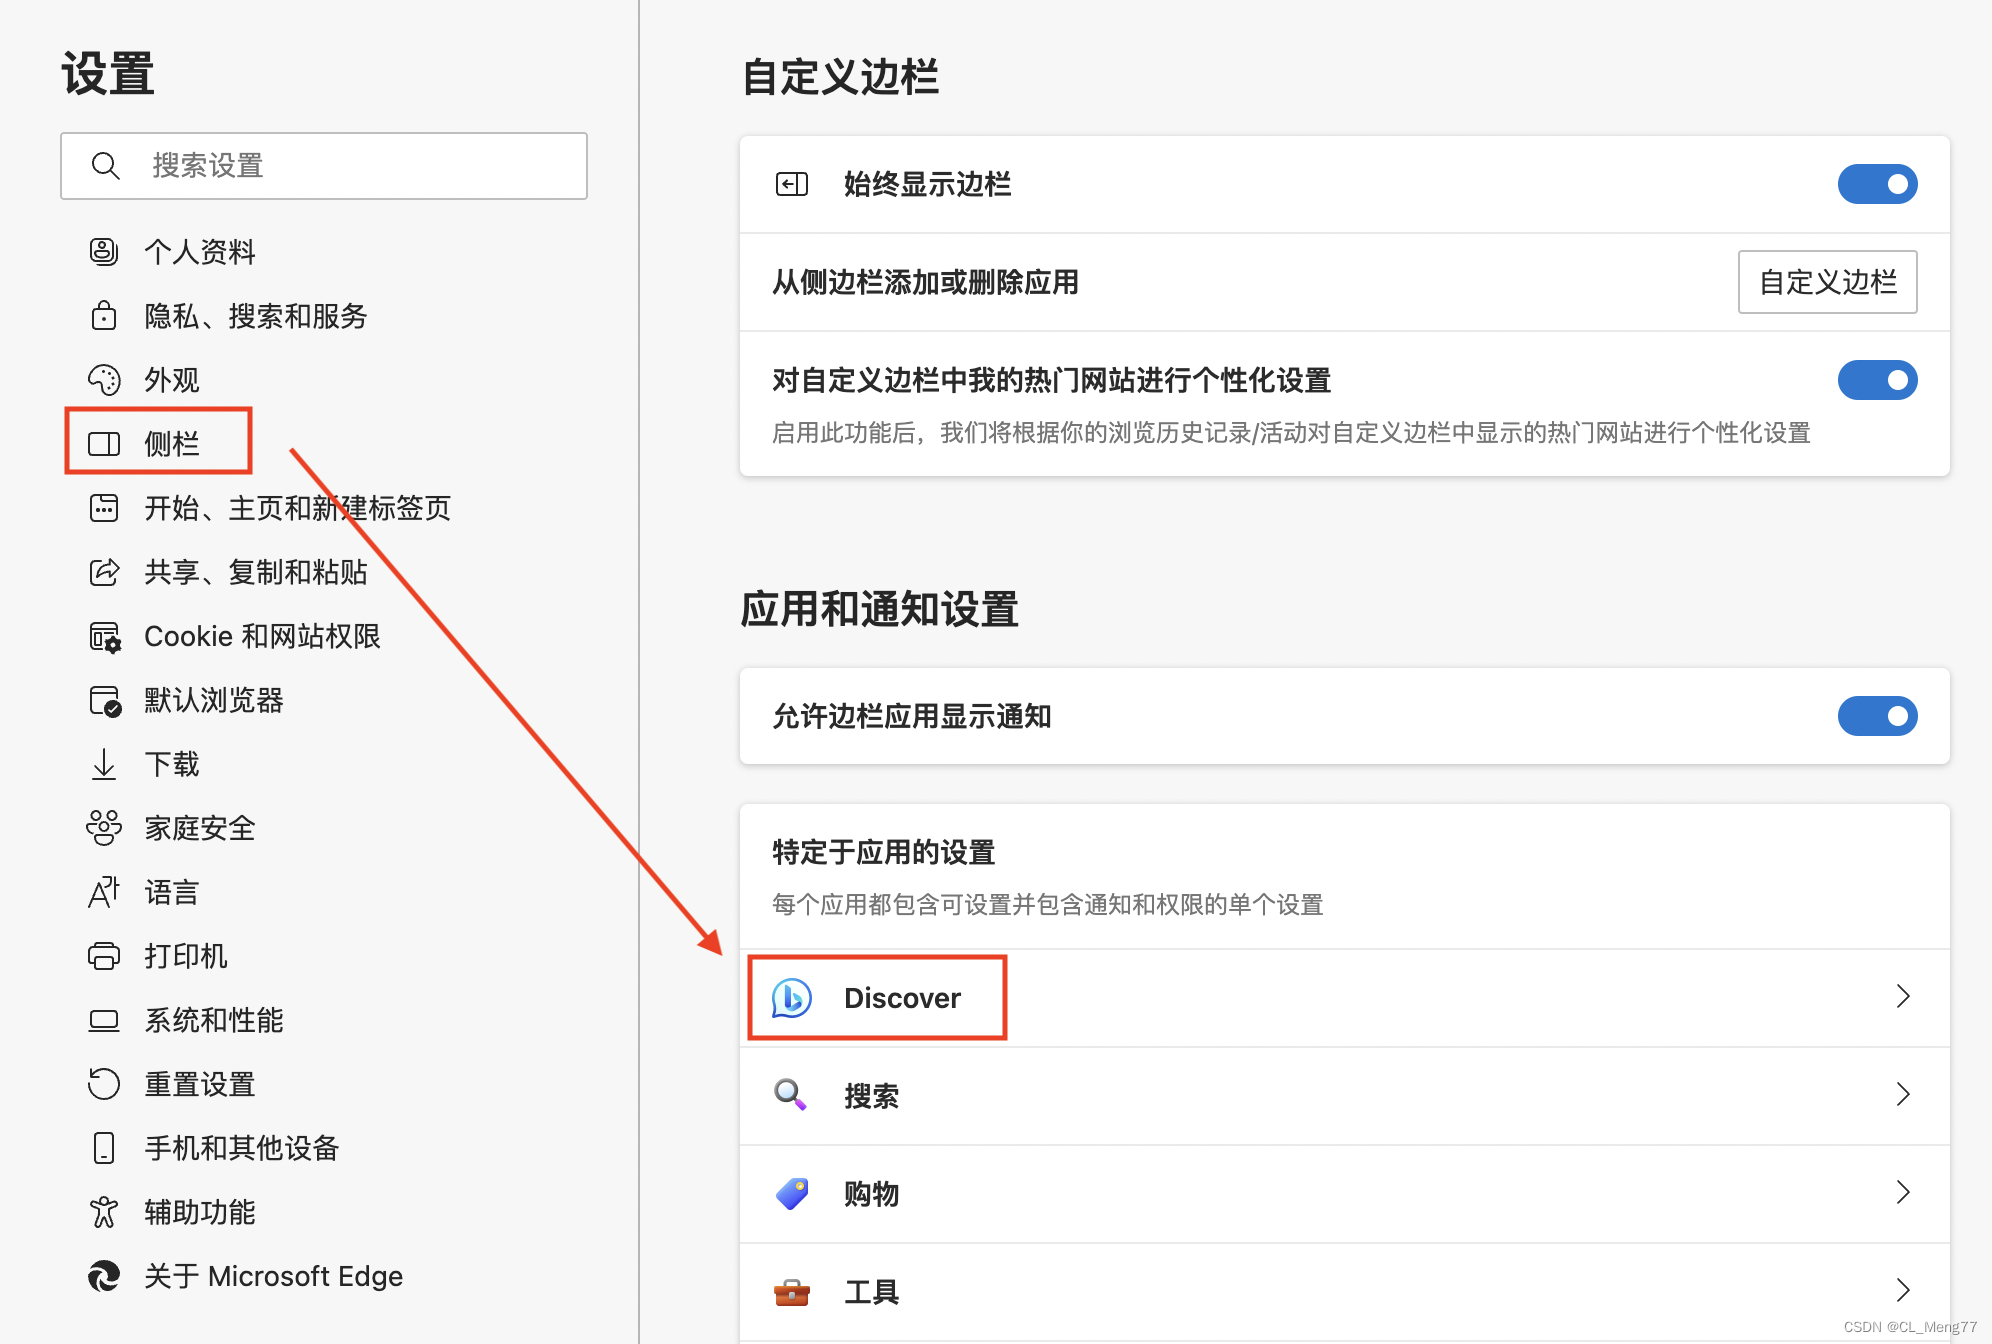
Task: Open 关于 Microsoft Edge page
Action: 273,1276
